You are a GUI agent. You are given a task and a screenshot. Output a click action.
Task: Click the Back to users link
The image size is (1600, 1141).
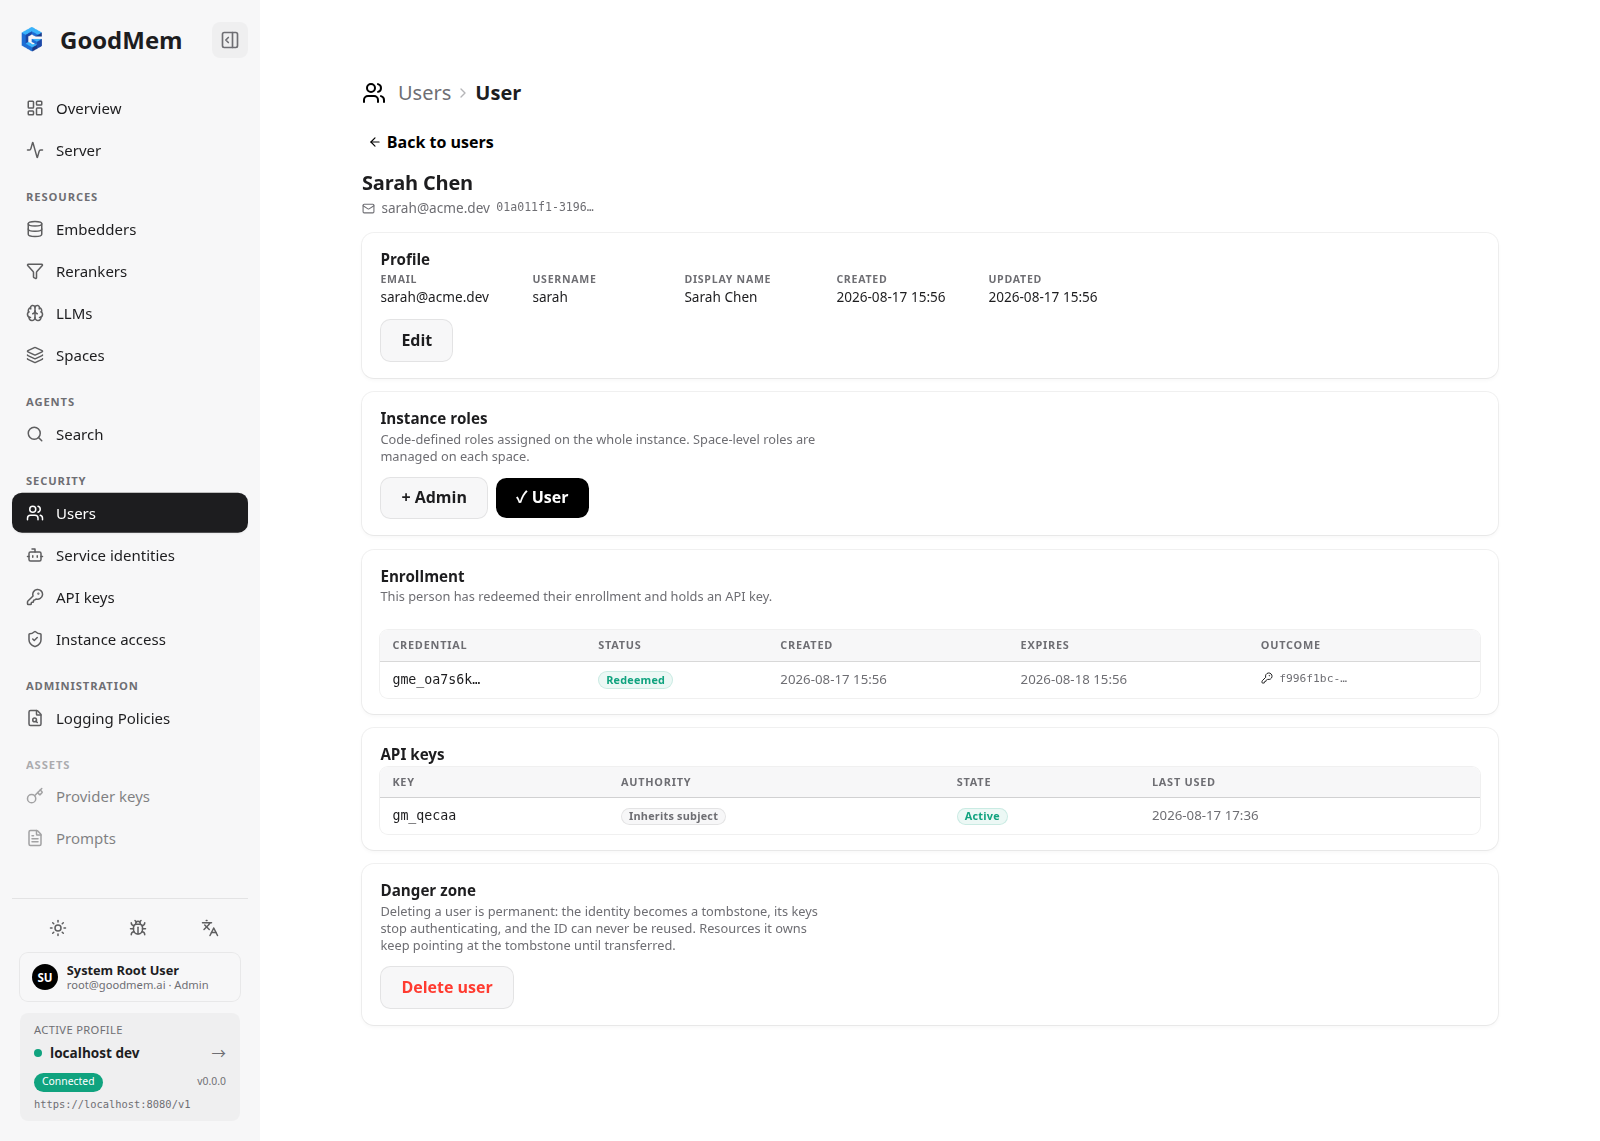pos(431,142)
